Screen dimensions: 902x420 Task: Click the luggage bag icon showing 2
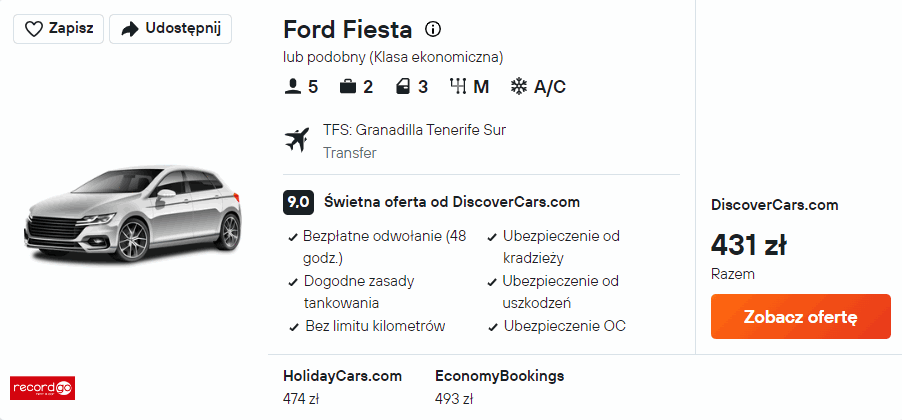tap(348, 87)
